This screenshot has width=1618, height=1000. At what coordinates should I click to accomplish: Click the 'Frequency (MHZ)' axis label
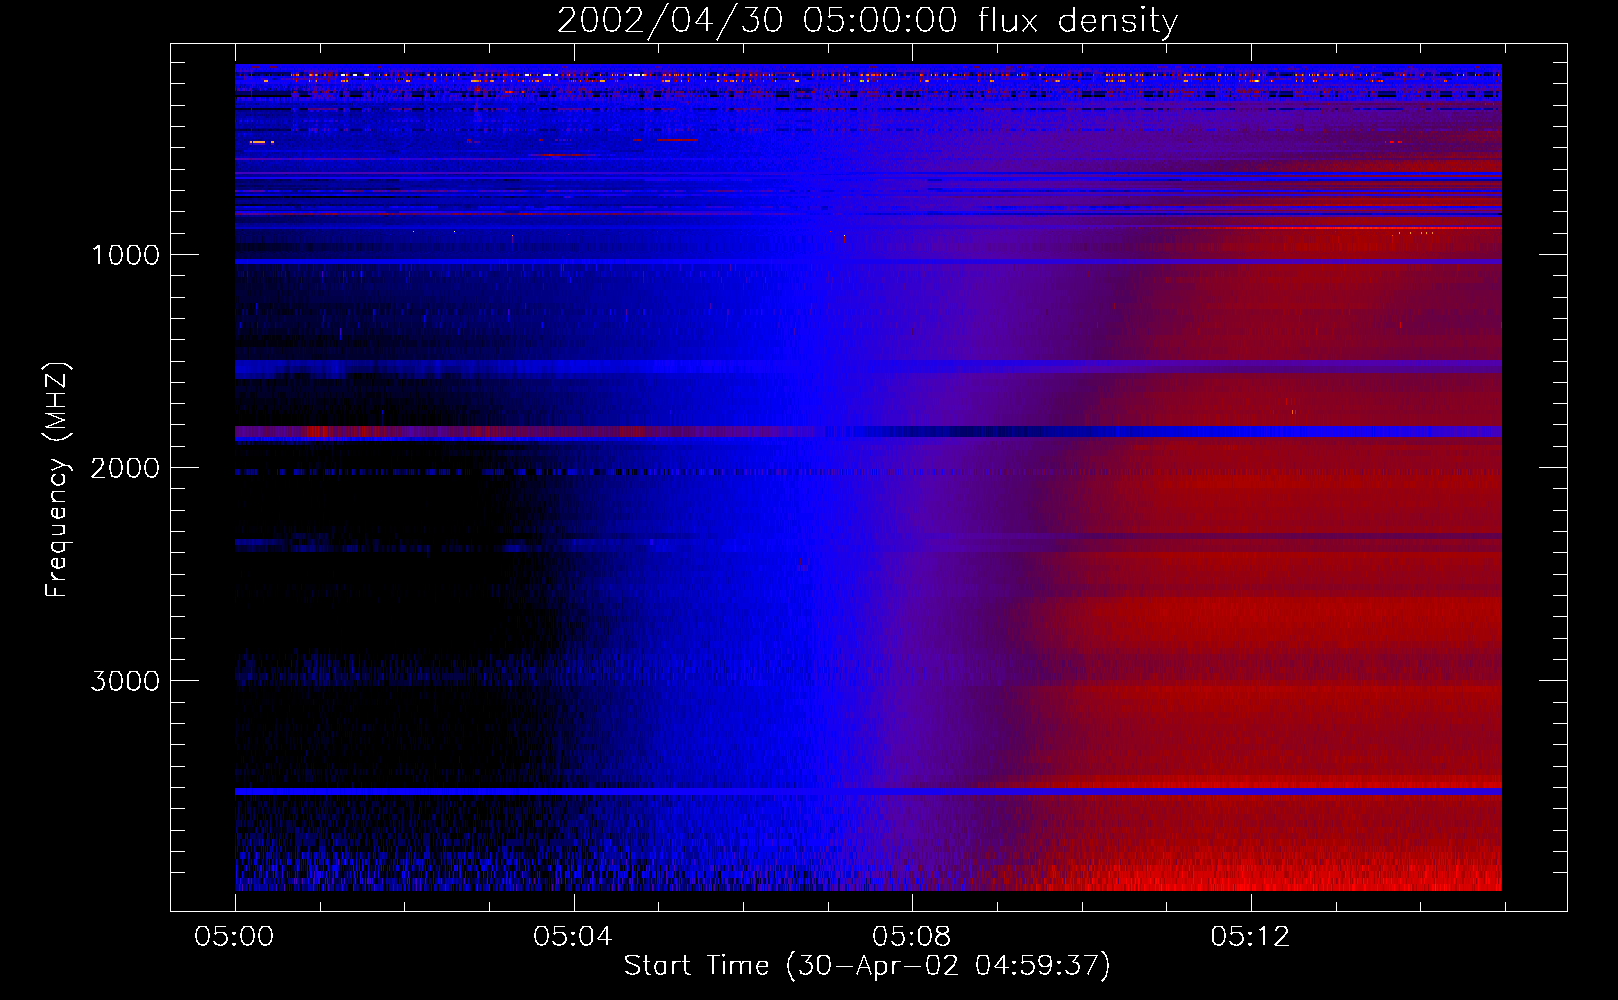(57, 480)
